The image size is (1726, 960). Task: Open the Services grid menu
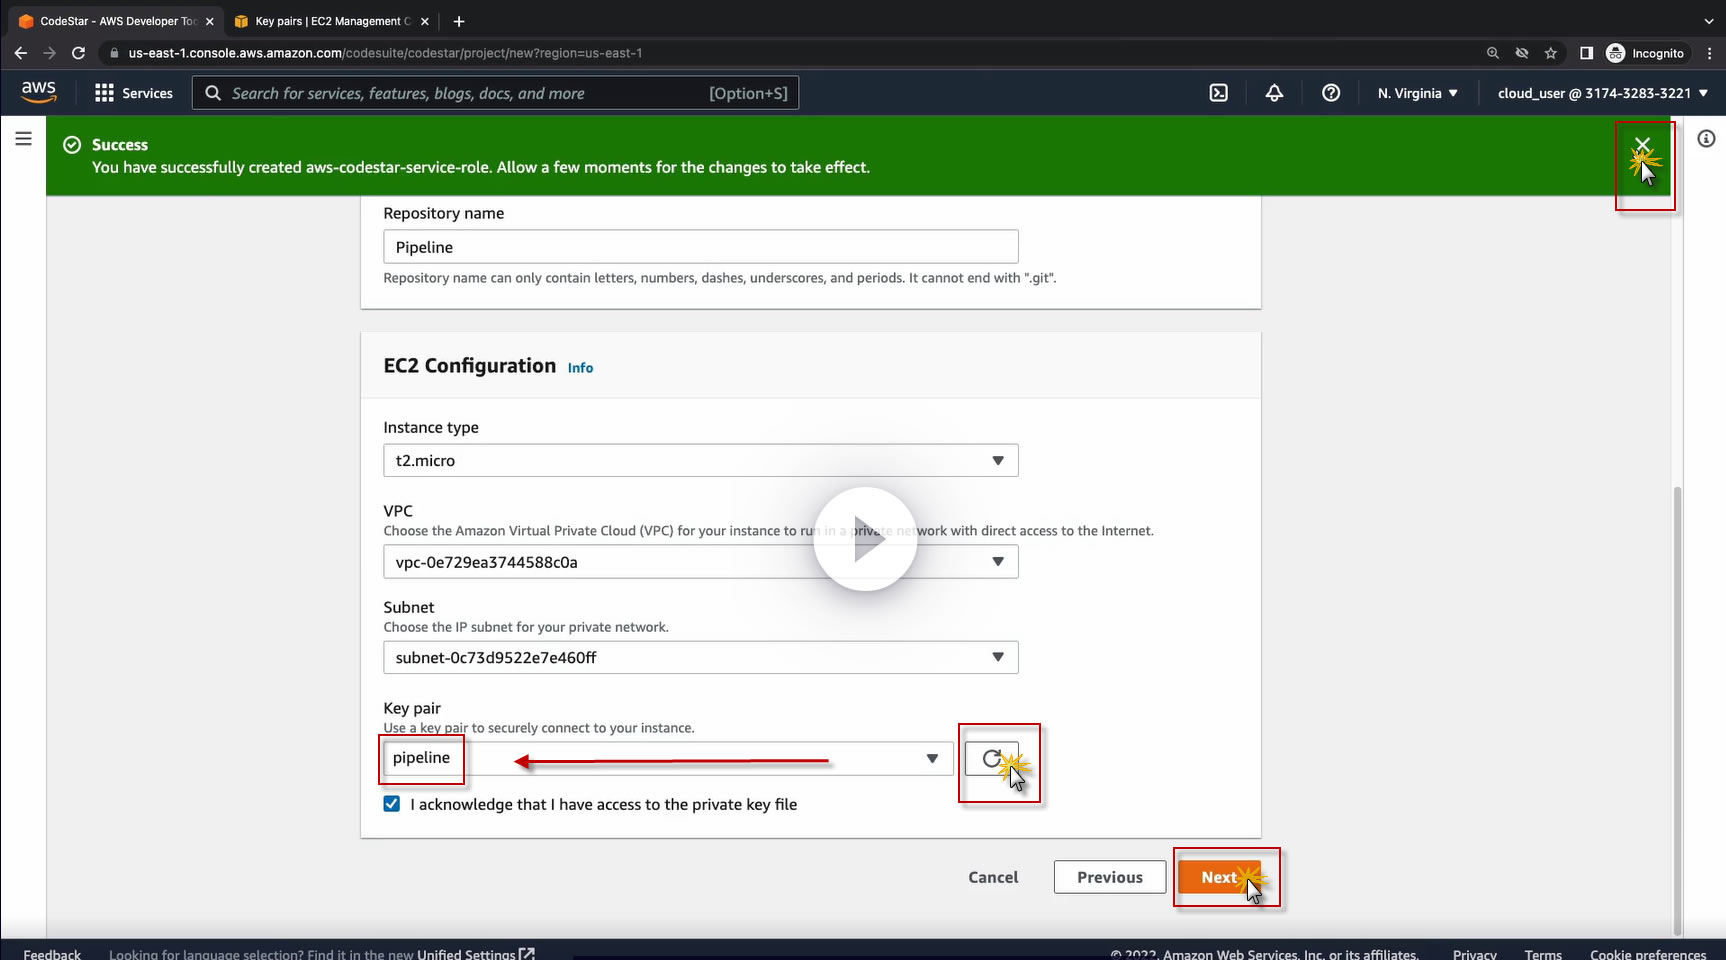(134, 93)
